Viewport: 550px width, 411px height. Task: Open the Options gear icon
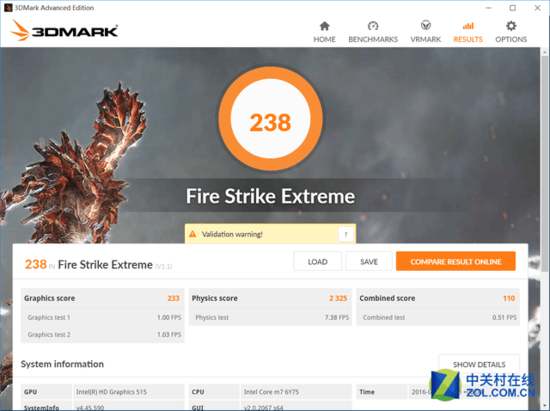[511, 26]
